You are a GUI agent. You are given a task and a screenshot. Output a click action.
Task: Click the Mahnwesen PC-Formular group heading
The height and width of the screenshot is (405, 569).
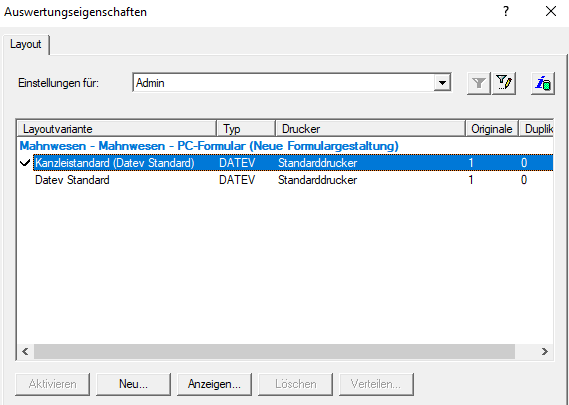[x=209, y=146]
